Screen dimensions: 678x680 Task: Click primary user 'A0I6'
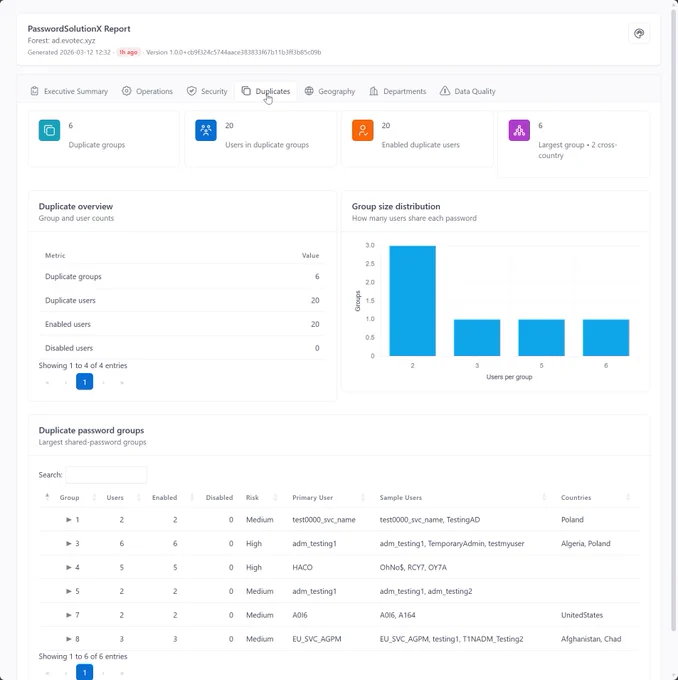pos(300,615)
